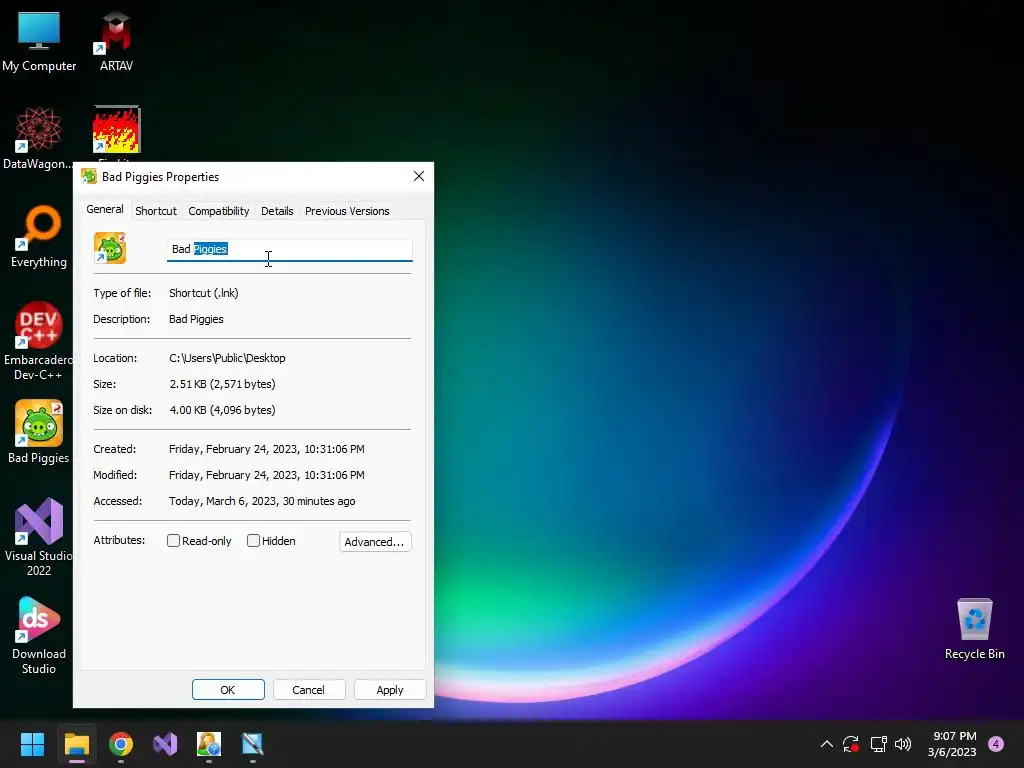Screen dimensions: 1024x768
Task: Select the Recycle Bin on desktop
Action: 974,628
